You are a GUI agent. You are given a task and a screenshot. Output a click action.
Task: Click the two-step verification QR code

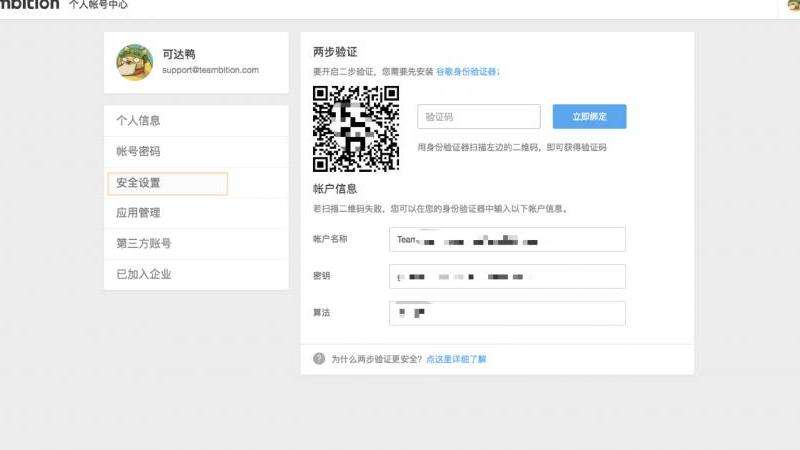pyautogui.click(x=356, y=129)
